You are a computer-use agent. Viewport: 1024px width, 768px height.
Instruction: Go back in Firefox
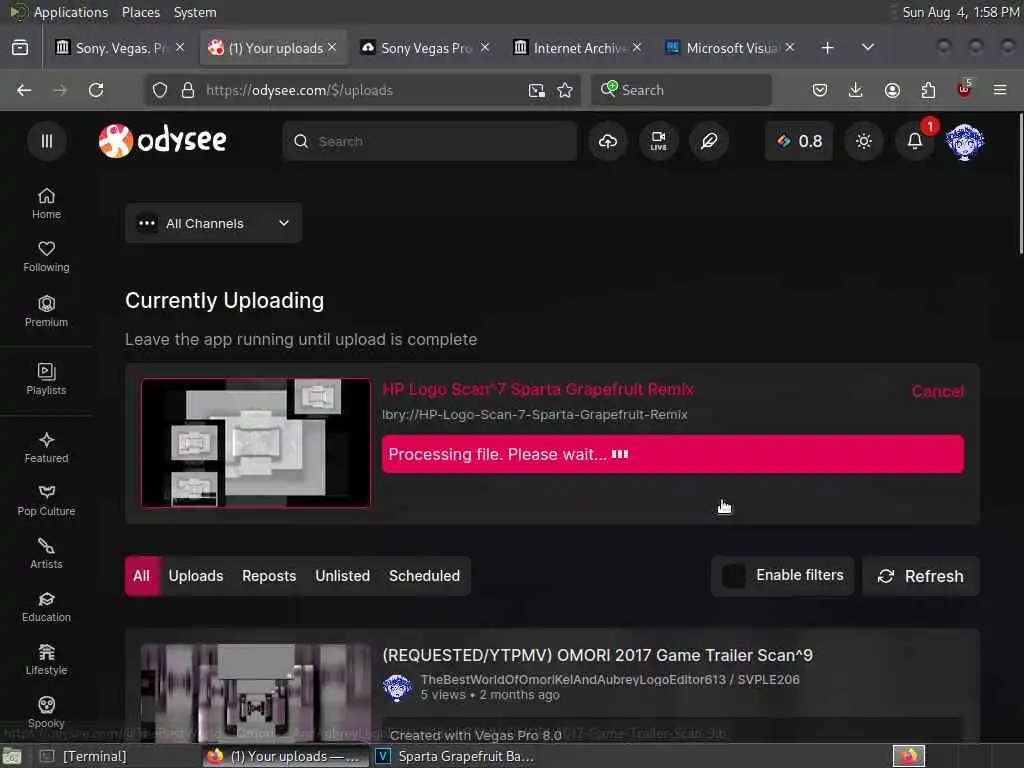pyautogui.click(x=24, y=90)
